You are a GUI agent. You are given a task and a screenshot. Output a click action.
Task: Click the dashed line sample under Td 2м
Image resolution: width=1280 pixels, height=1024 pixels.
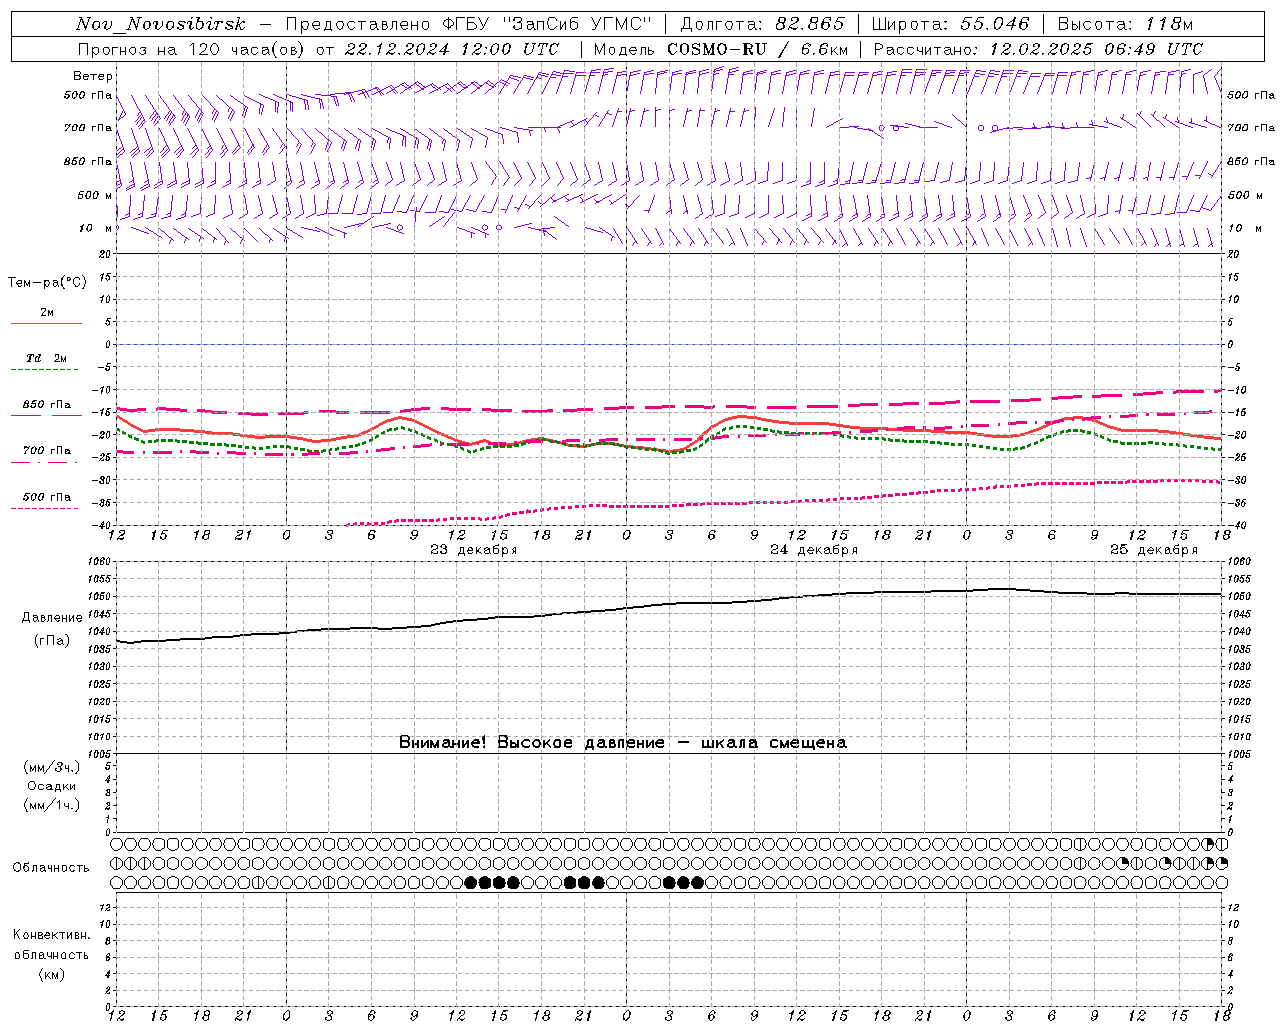[x=44, y=370]
